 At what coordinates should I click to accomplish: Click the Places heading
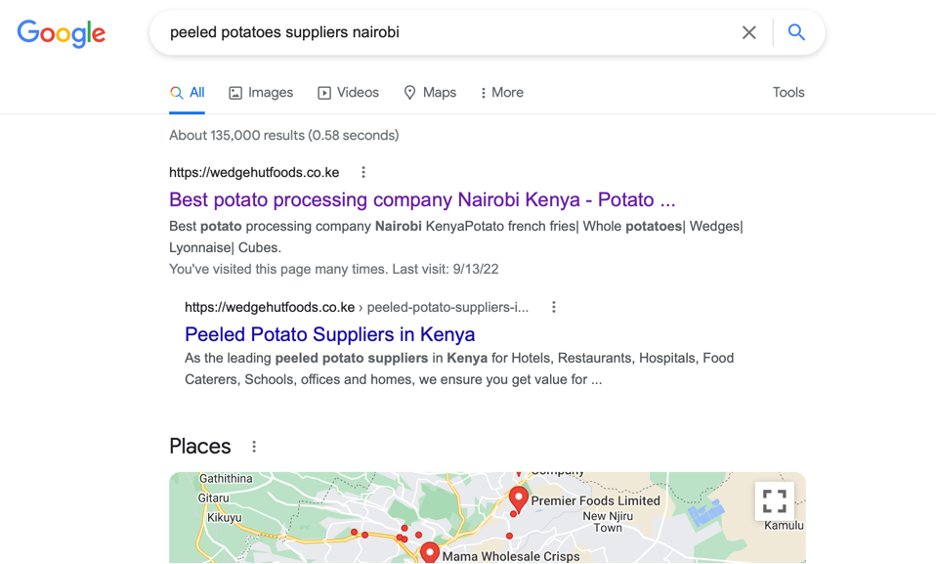[200, 446]
